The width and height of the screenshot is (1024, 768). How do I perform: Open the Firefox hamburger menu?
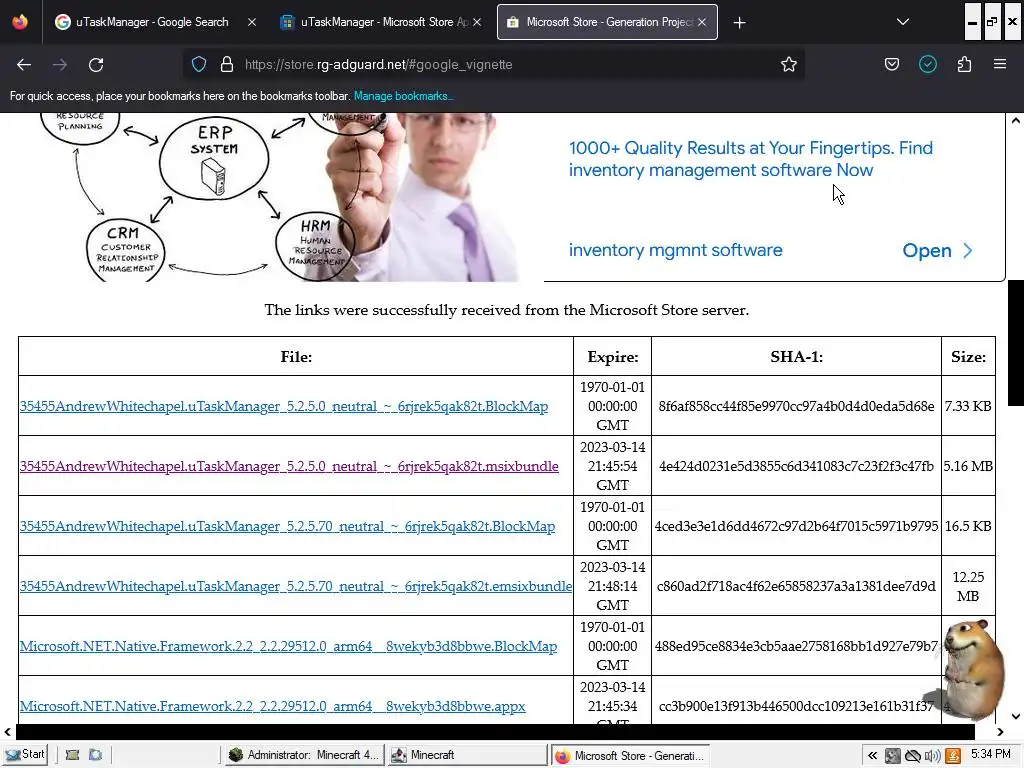pos(1000,64)
